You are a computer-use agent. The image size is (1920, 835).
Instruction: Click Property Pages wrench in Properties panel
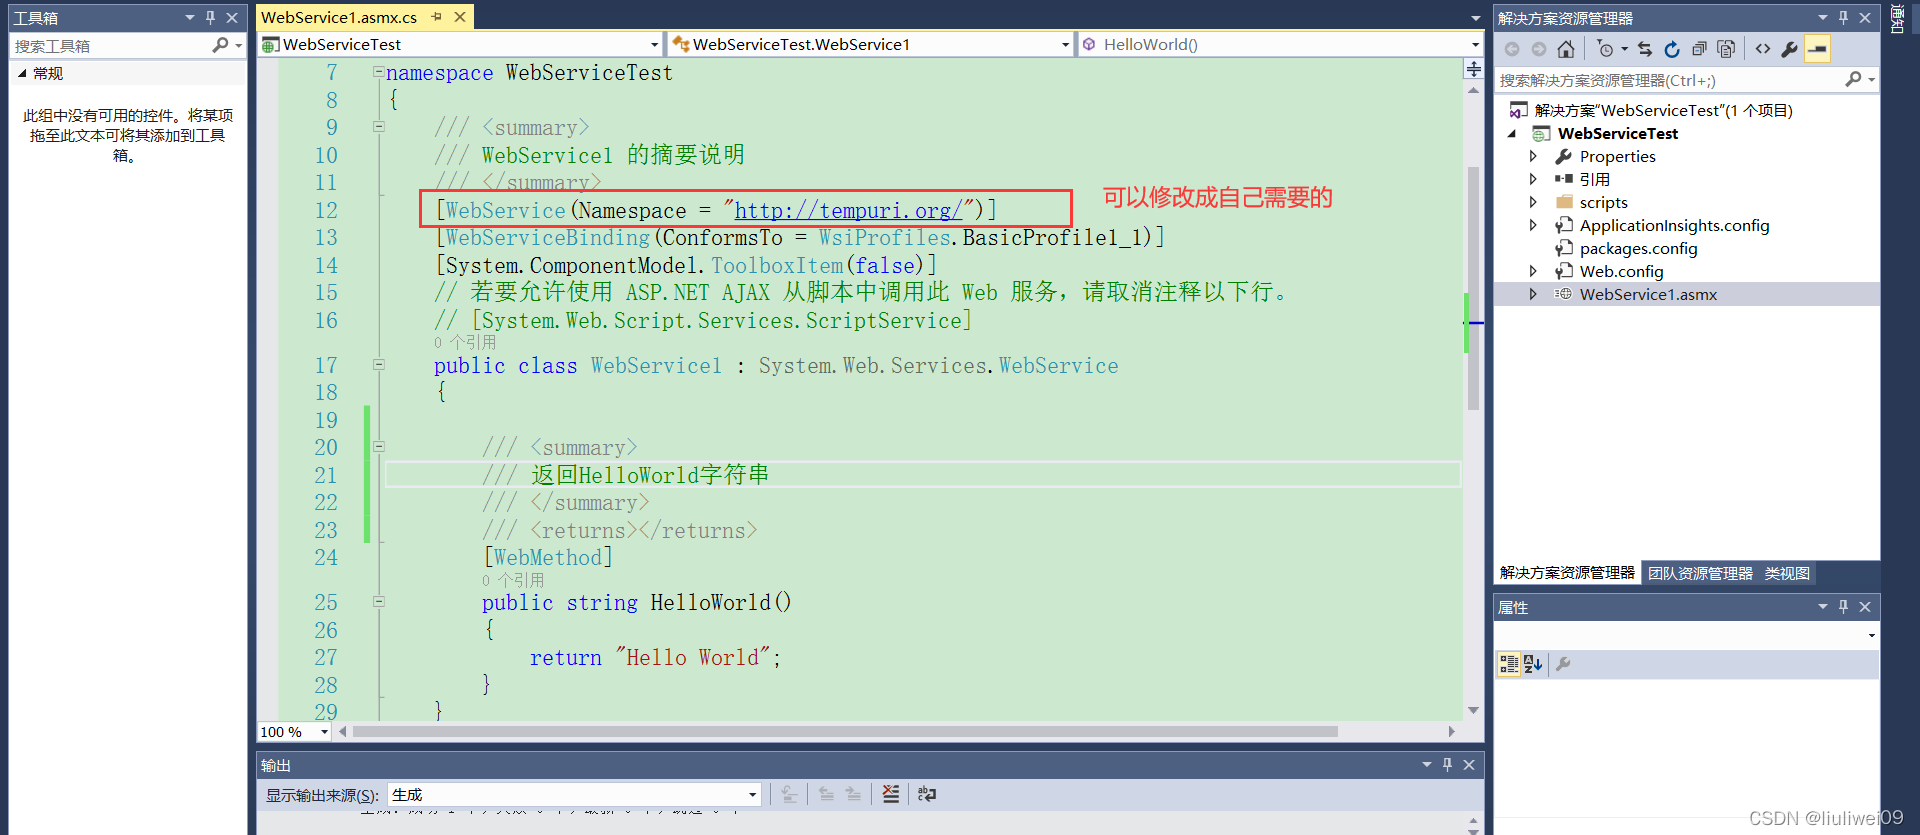click(1563, 664)
